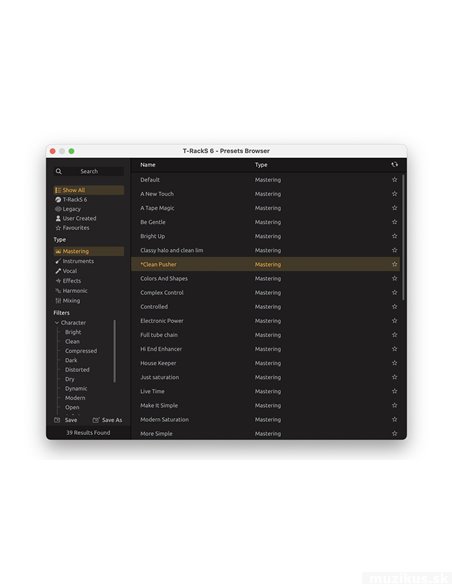Favourite the A New Touch preset star
452x584 pixels.
tap(394, 194)
